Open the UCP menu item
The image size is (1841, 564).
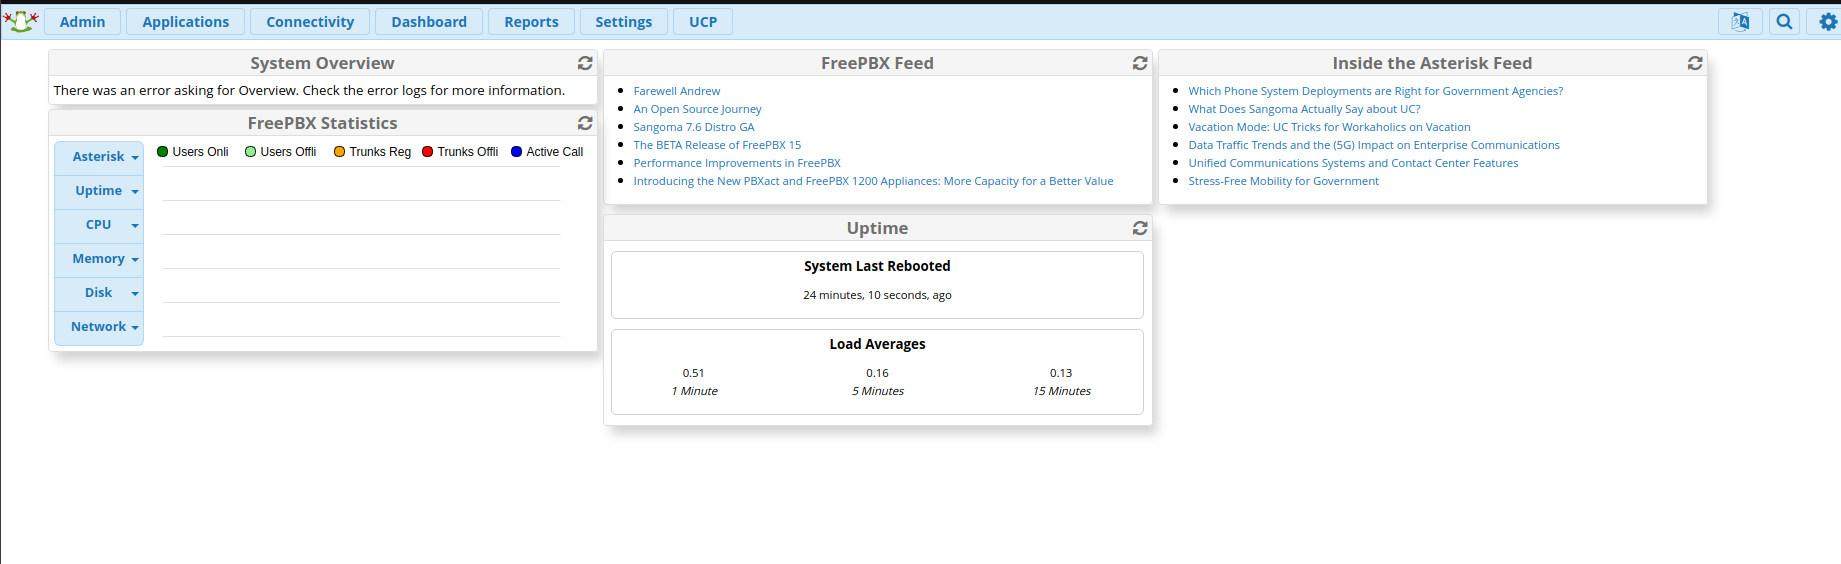click(703, 22)
